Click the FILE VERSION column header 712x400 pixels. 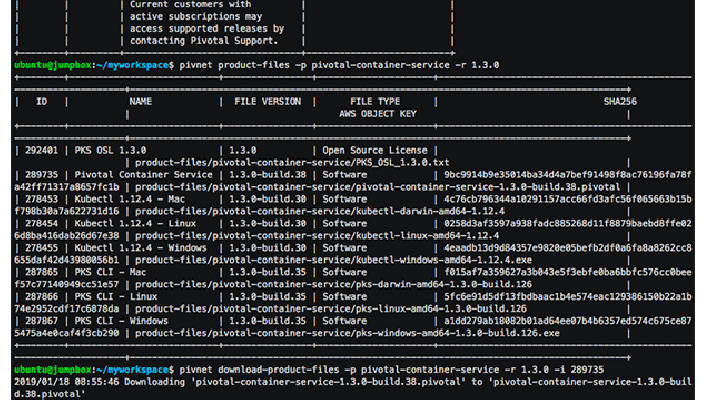pos(267,102)
